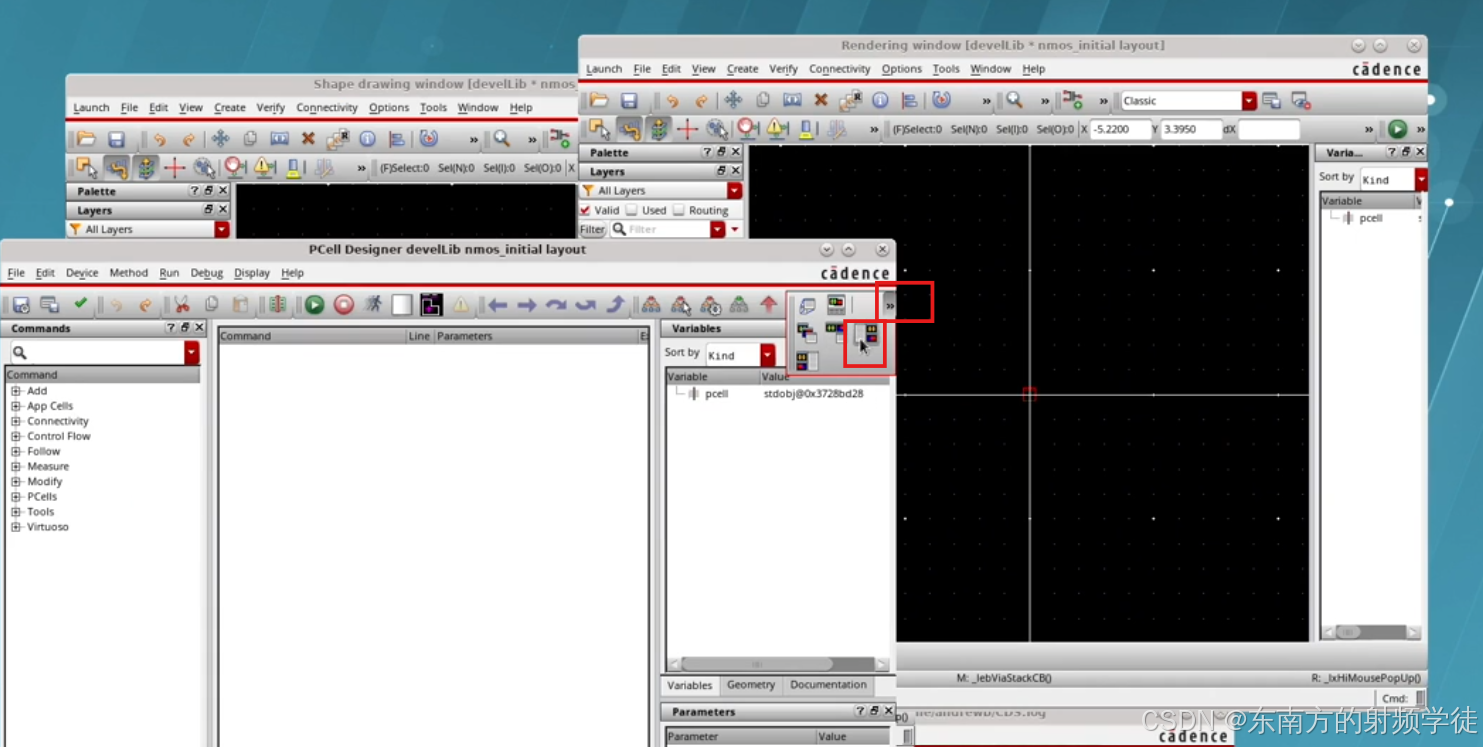The width and height of the screenshot is (1483, 747).
Task: Click the blue info Properties icon in Rendering window
Action: (x=880, y=100)
